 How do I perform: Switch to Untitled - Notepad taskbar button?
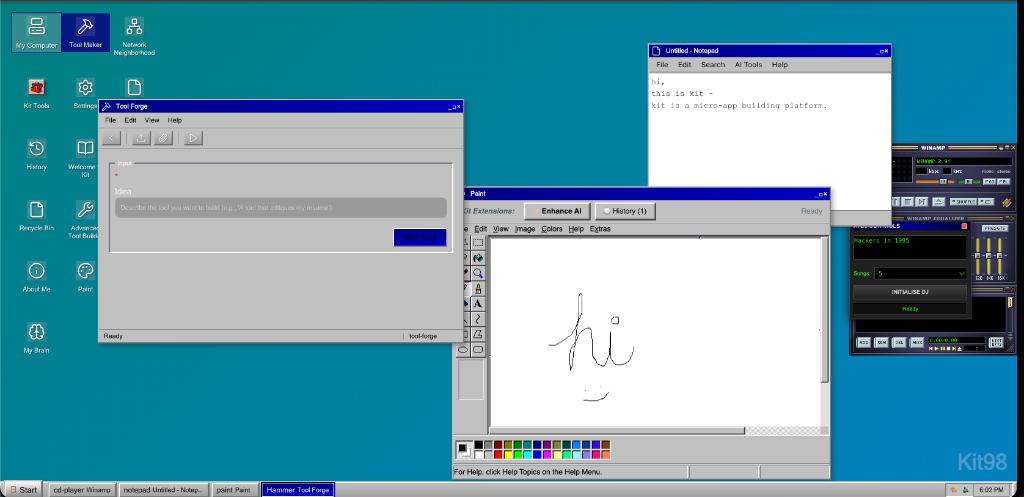[165, 489]
